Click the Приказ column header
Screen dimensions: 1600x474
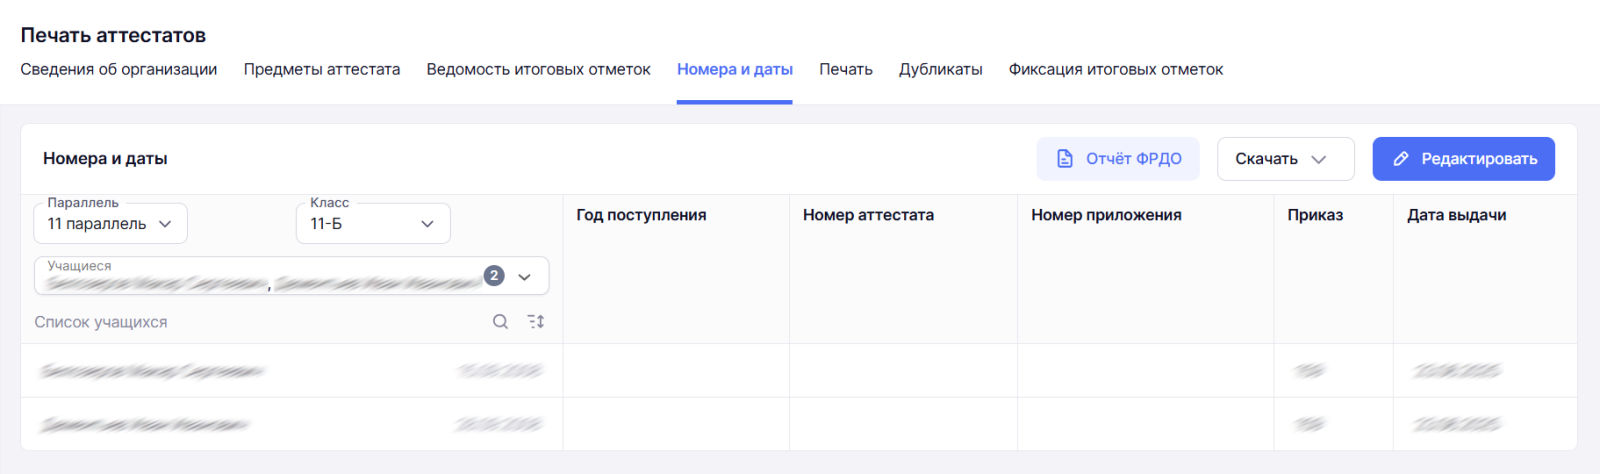point(1315,215)
